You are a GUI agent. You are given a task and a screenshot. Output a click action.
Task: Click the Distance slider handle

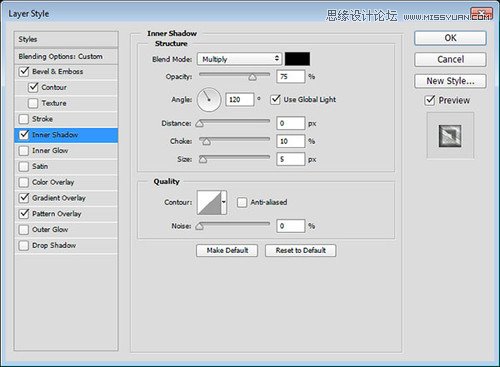199,124
